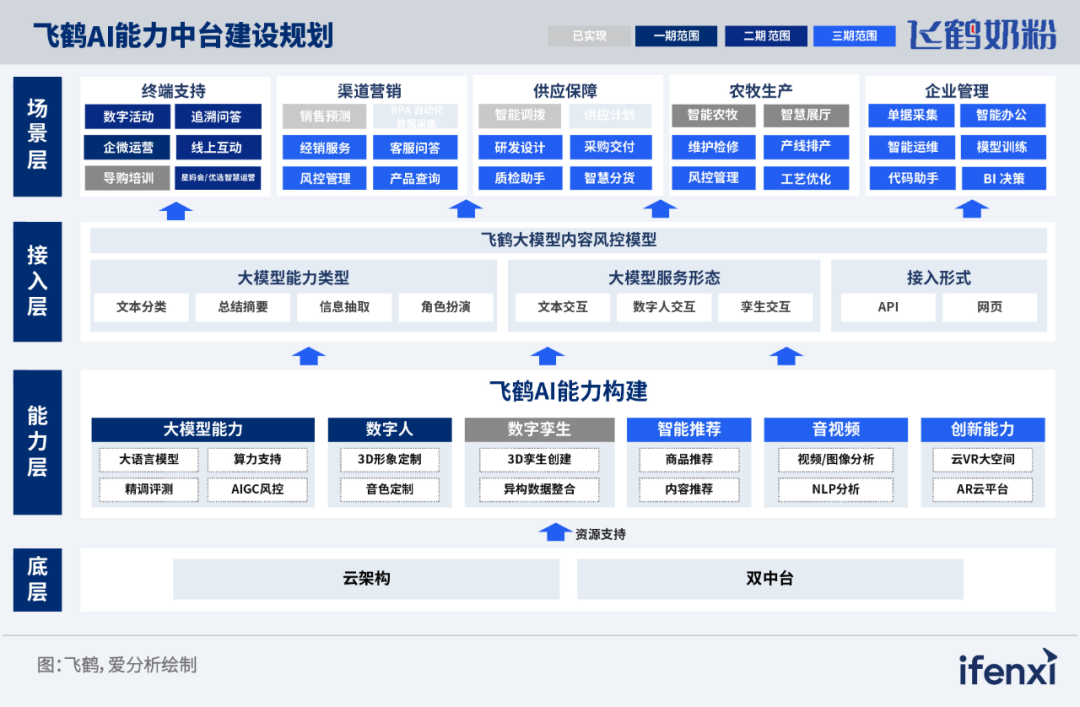The height and width of the screenshot is (707, 1080).
Task: Click the 底层 layer label
Action: (37, 580)
